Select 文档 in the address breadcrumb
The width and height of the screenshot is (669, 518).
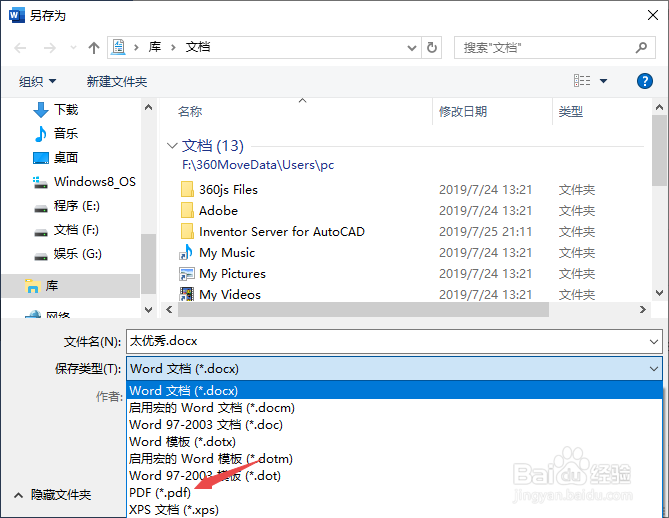click(198, 47)
